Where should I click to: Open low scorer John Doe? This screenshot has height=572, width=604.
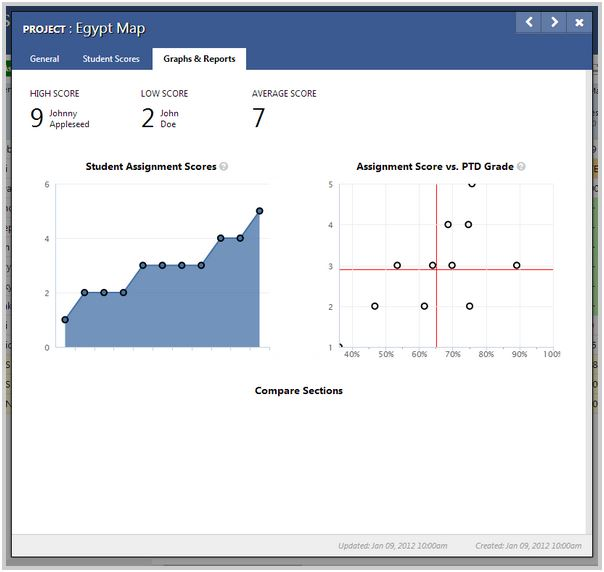(170, 119)
